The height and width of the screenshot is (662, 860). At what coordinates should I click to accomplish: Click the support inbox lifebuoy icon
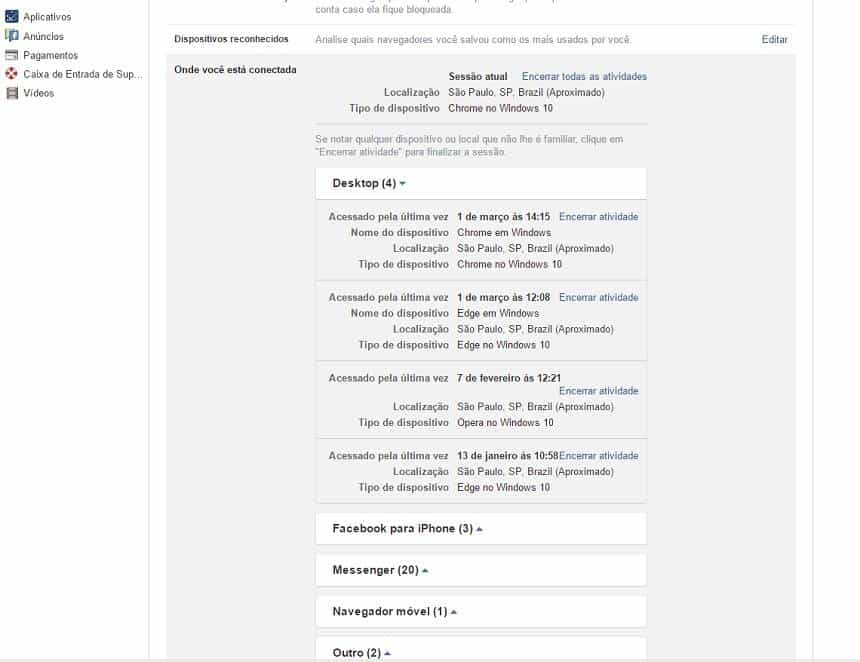pyautogui.click(x=12, y=74)
